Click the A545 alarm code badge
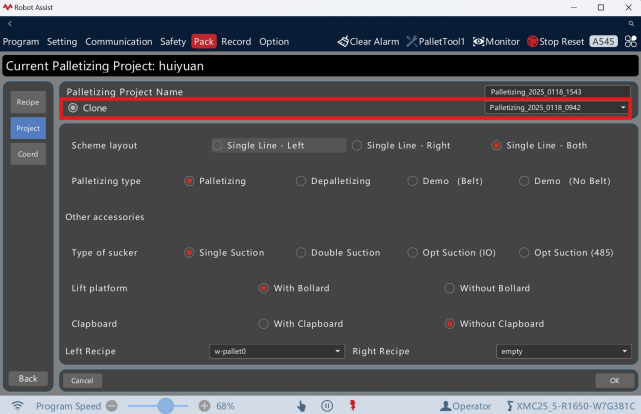 coord(603,41)
